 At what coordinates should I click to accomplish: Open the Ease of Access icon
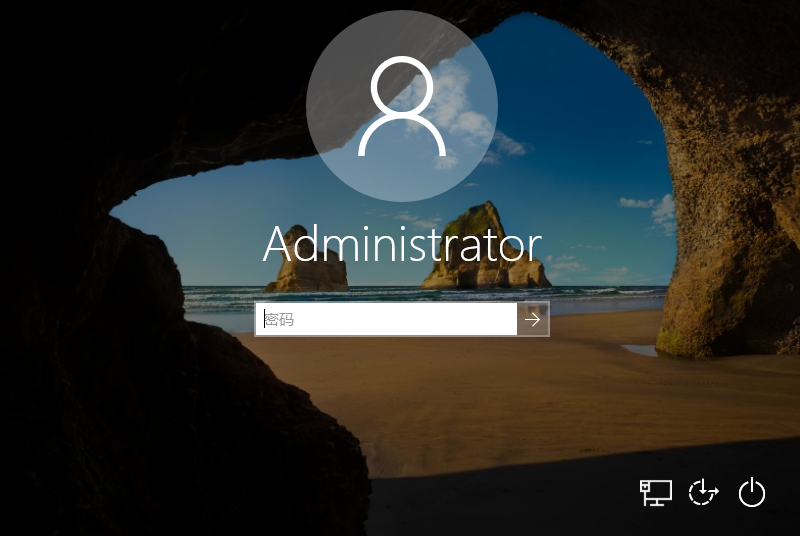click(x=704, y=493)
